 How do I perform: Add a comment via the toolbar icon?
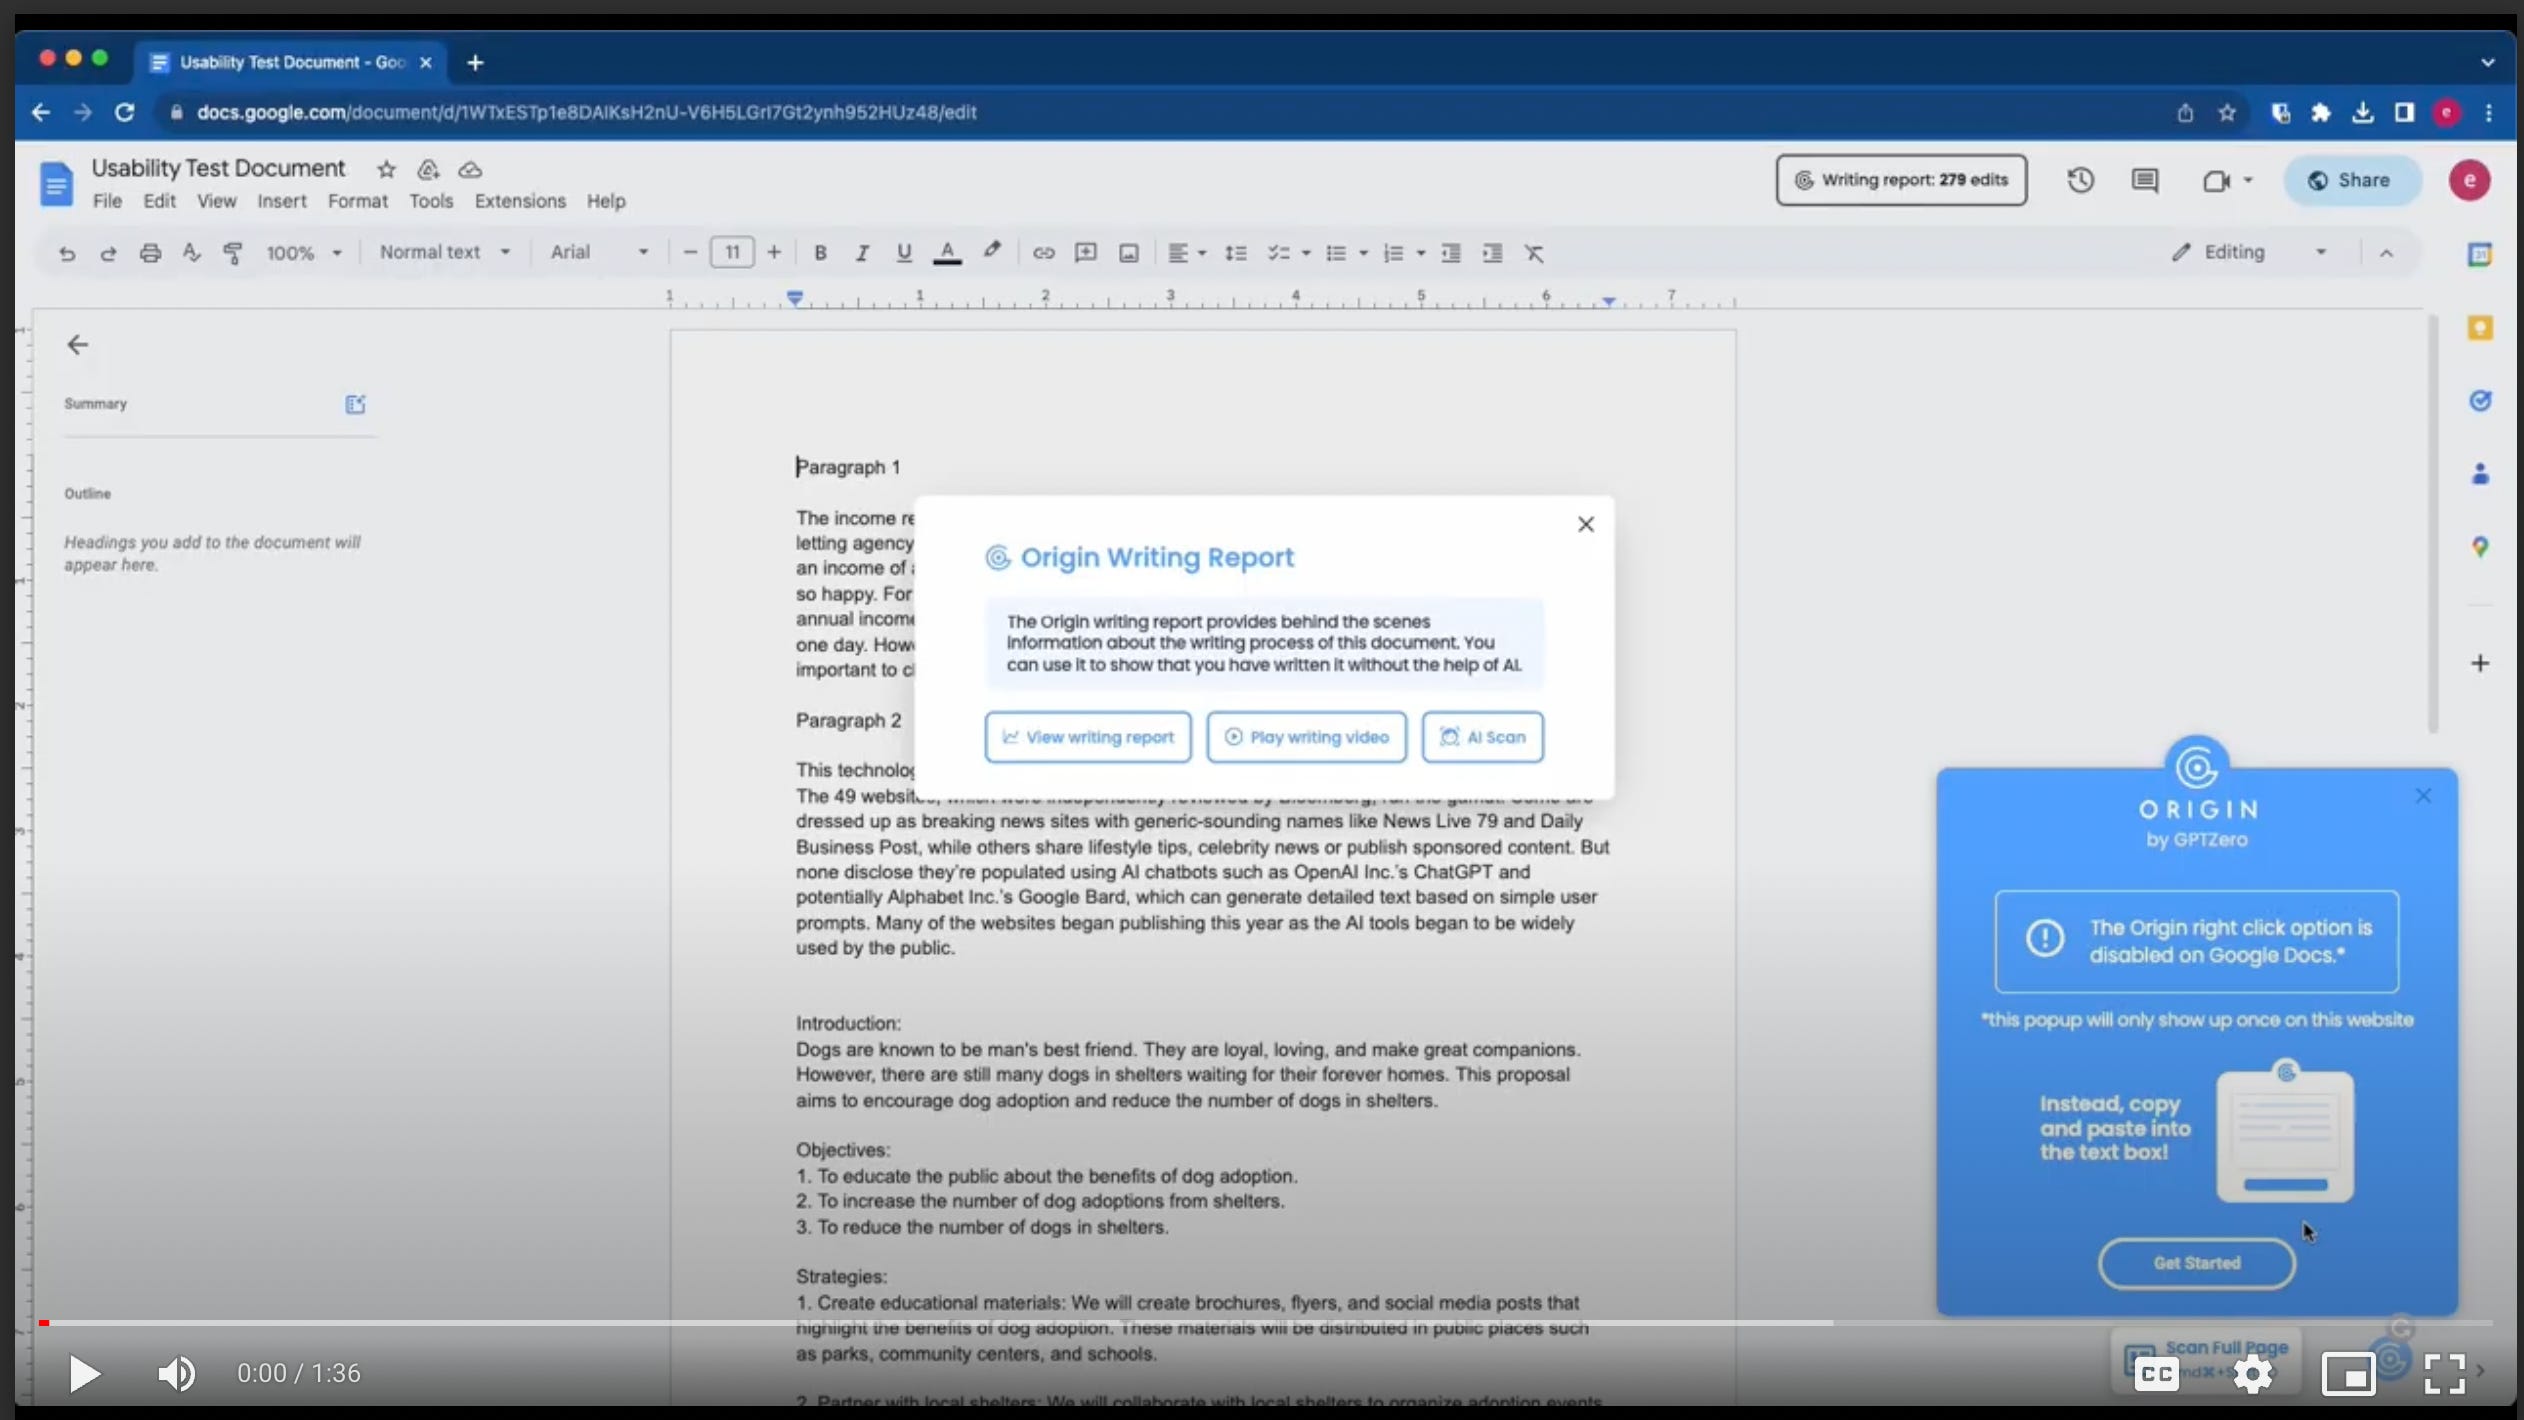[1085, 253]
